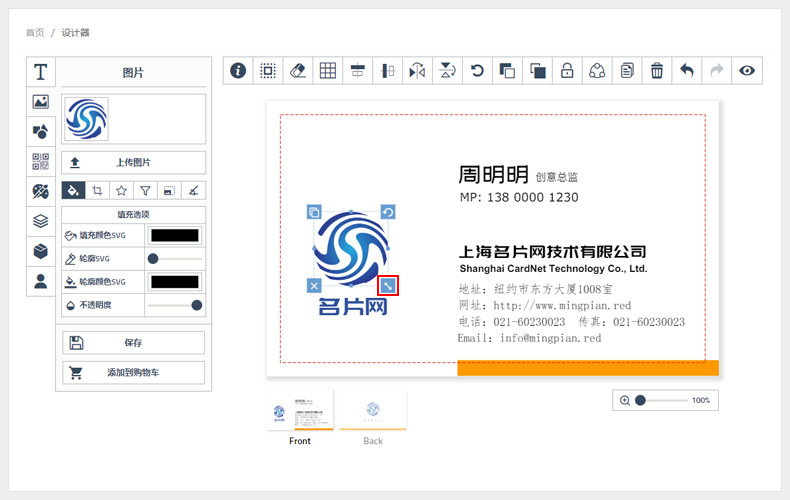Open the 填充颜色SVG black swatch
Viewport: 790px width, 500px height.
coord(175,235)
